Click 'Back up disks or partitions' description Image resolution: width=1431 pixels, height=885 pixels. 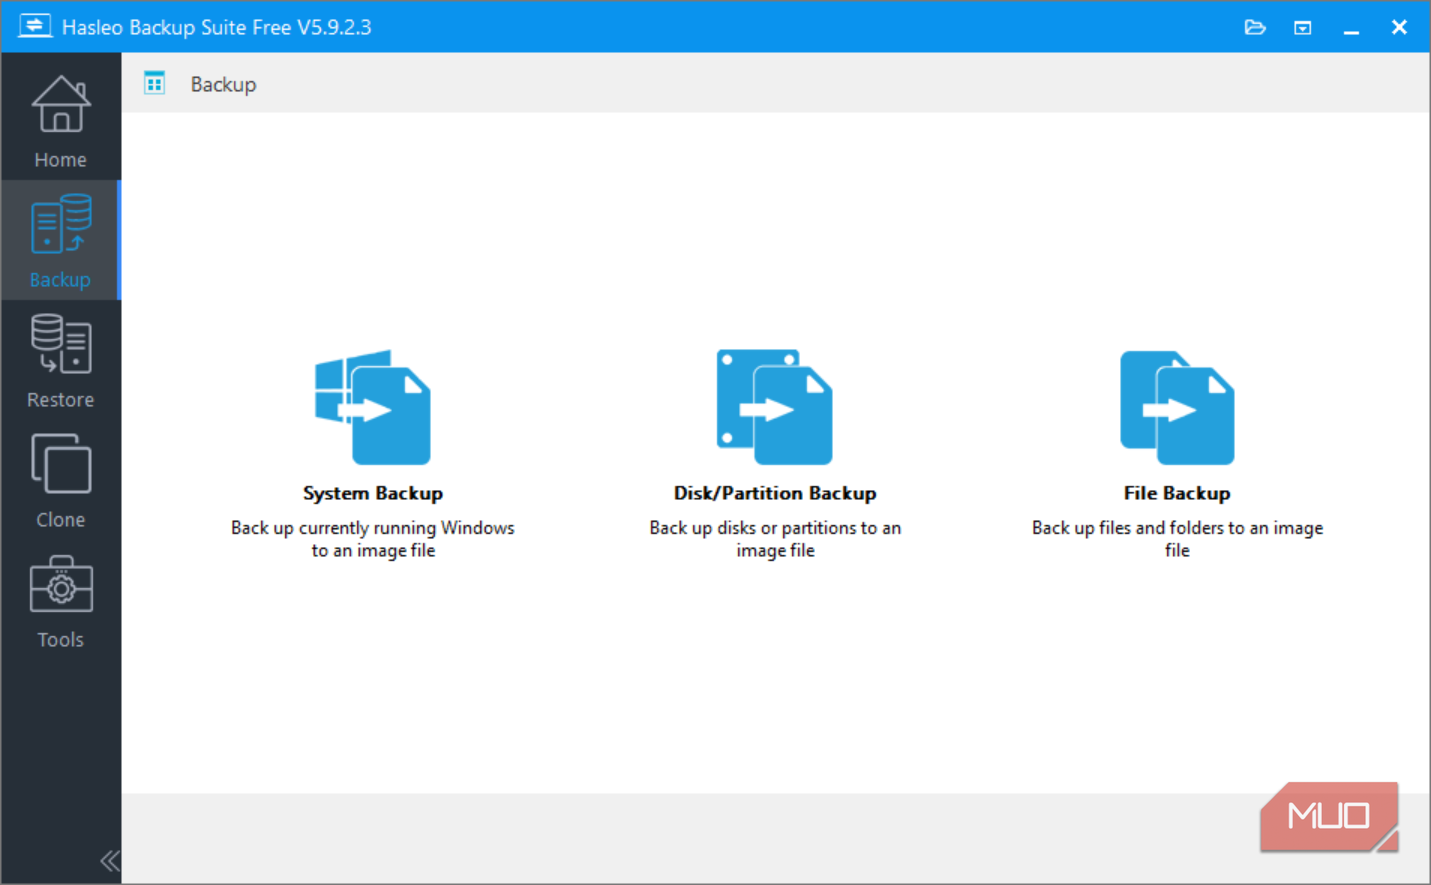[775, 539]
